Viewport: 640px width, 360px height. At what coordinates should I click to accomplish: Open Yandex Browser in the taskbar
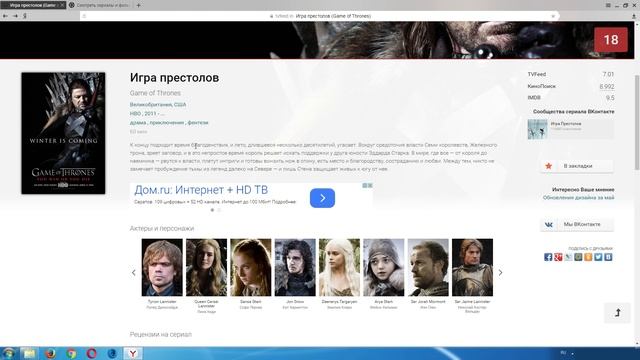133,353
